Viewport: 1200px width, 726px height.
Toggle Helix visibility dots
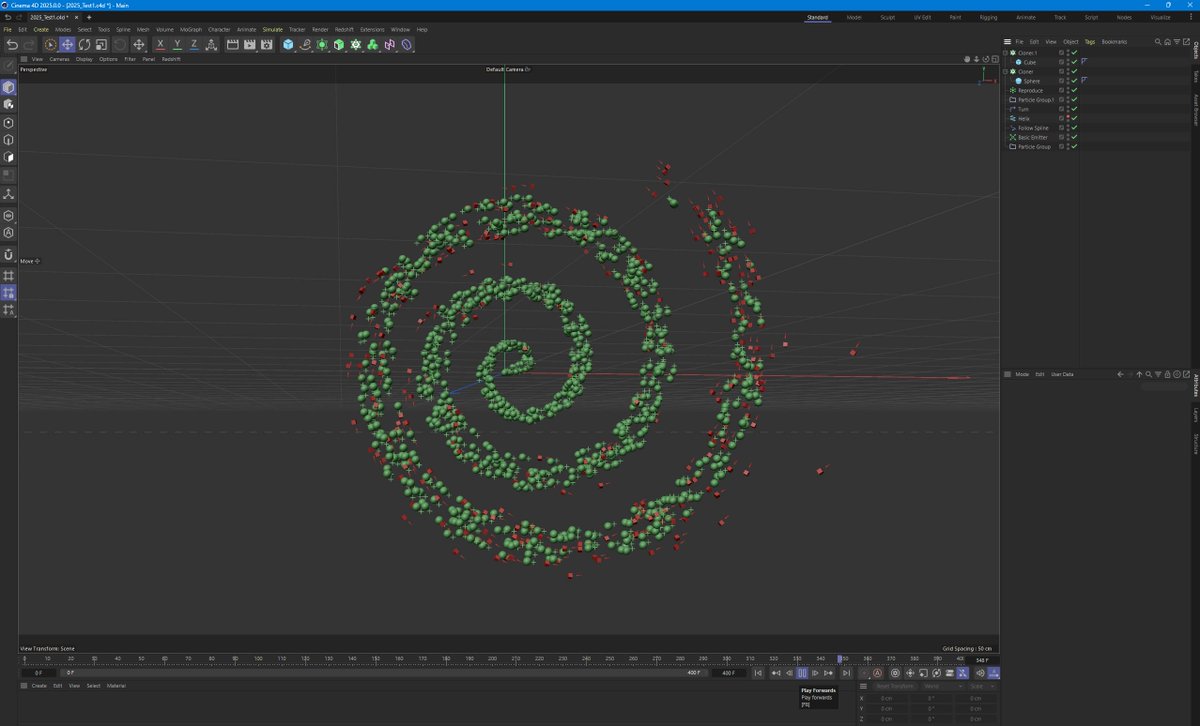(x=1068, y=119)
